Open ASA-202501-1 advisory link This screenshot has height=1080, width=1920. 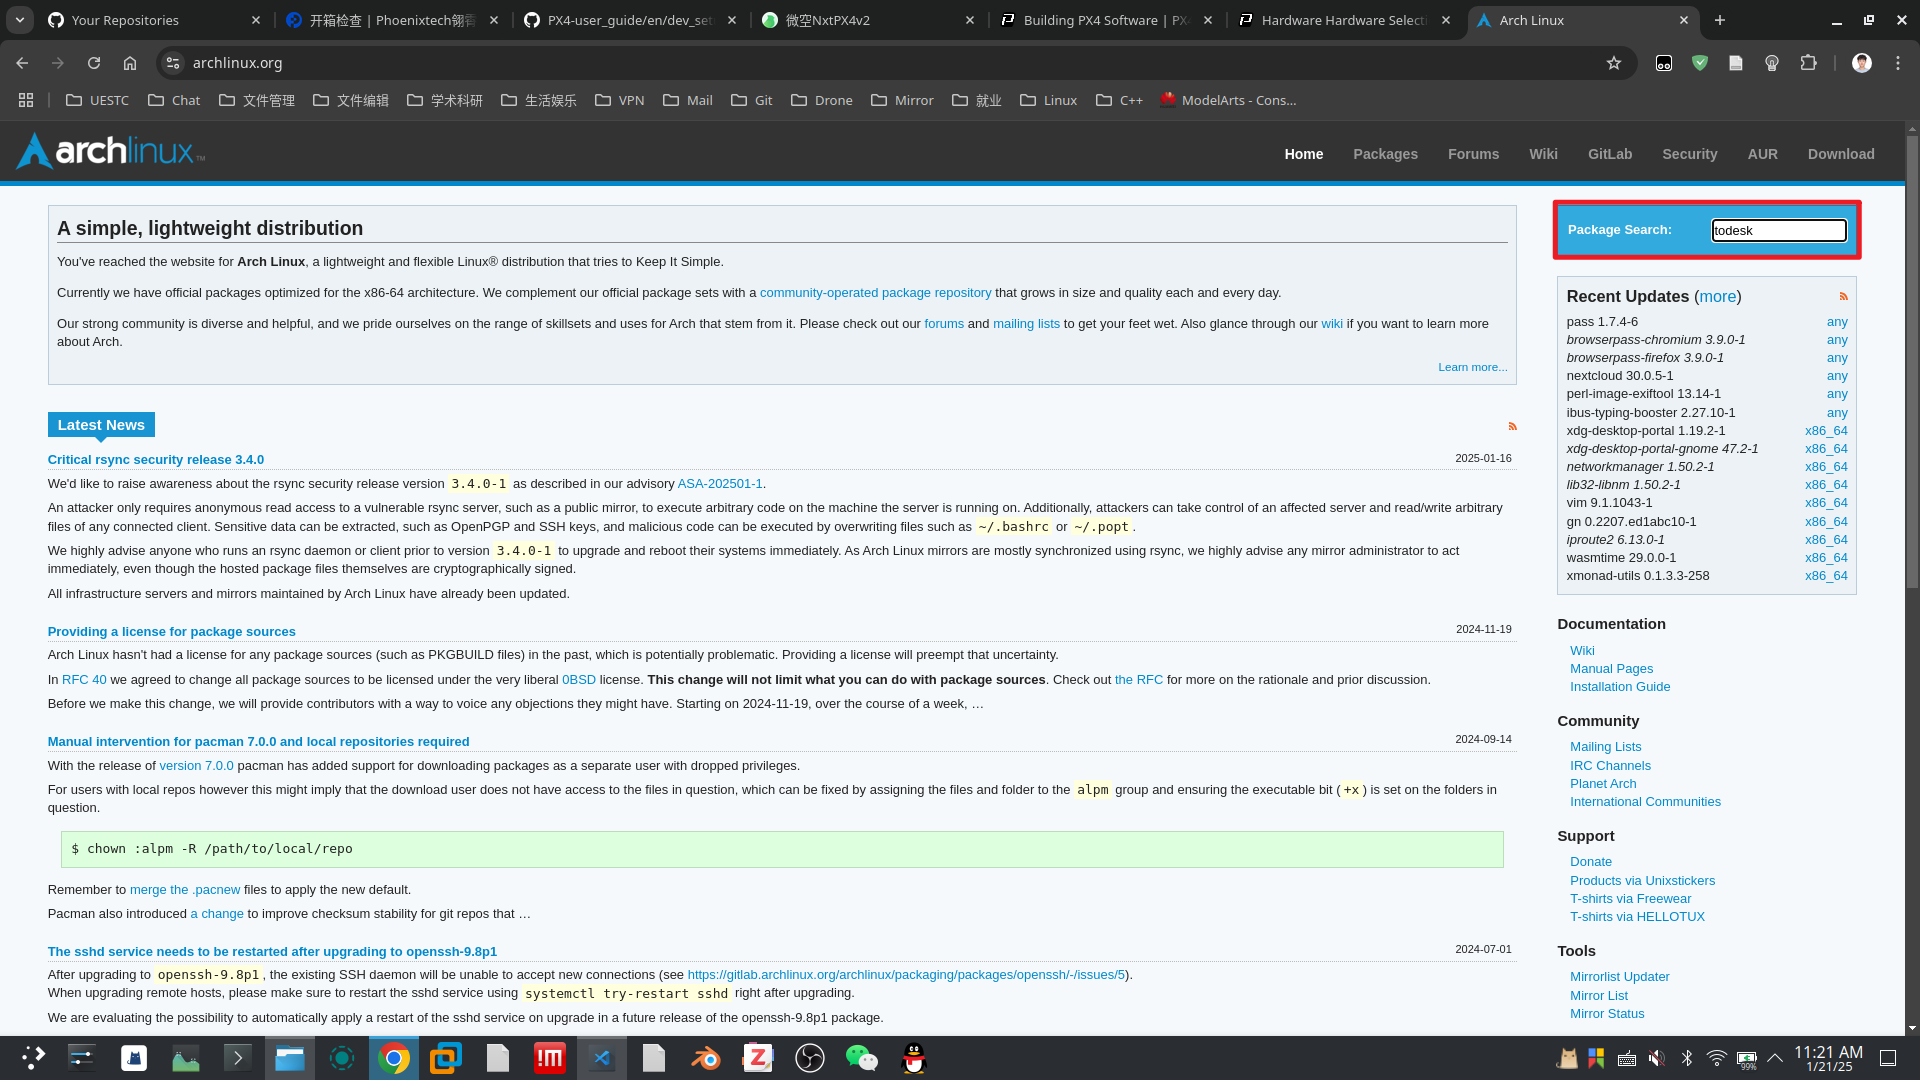[x=720, y=484]
